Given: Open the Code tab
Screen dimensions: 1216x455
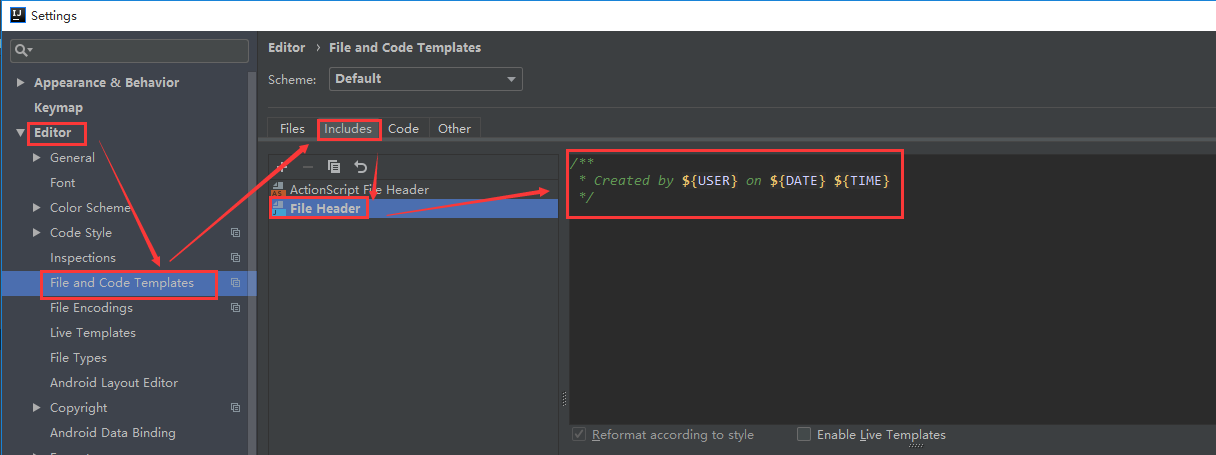Looking at the screenshot, I should point(403,129).
